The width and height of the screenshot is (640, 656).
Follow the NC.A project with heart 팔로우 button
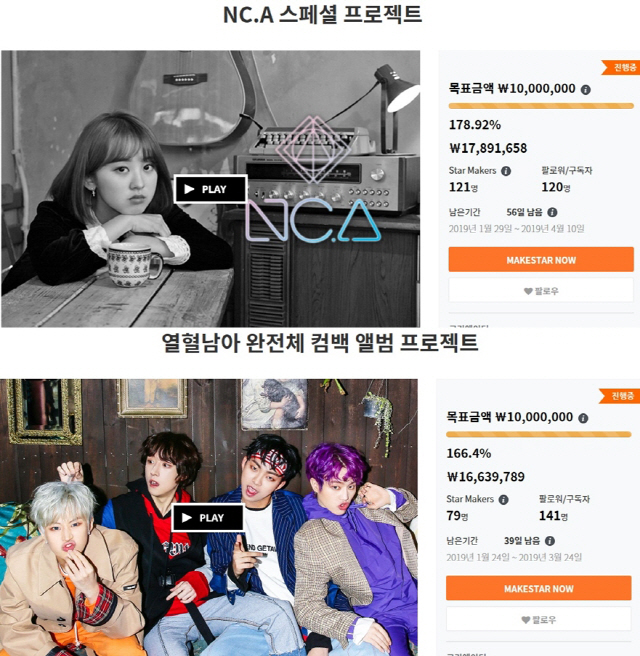541,291
